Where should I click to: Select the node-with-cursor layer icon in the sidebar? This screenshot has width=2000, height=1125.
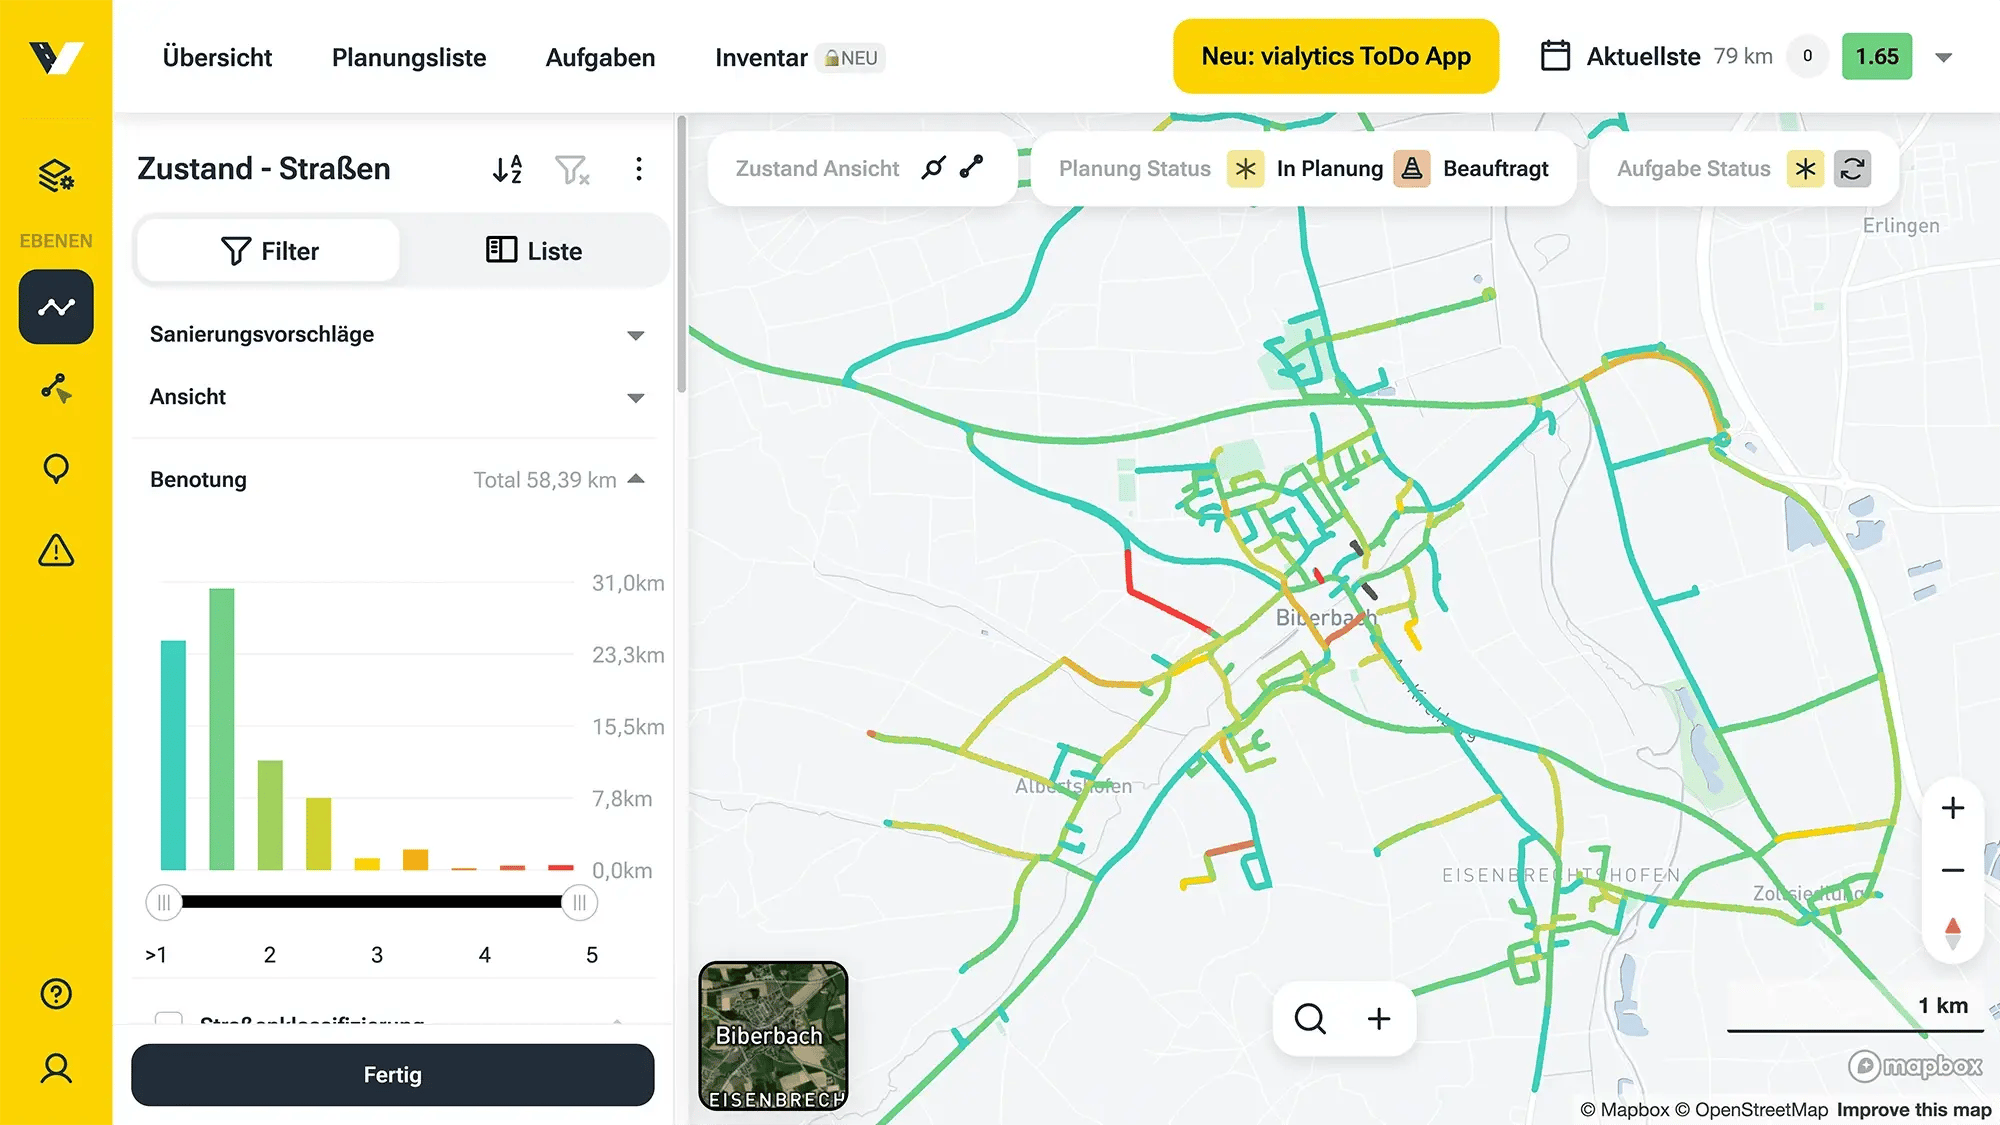[x=56, y=388]
